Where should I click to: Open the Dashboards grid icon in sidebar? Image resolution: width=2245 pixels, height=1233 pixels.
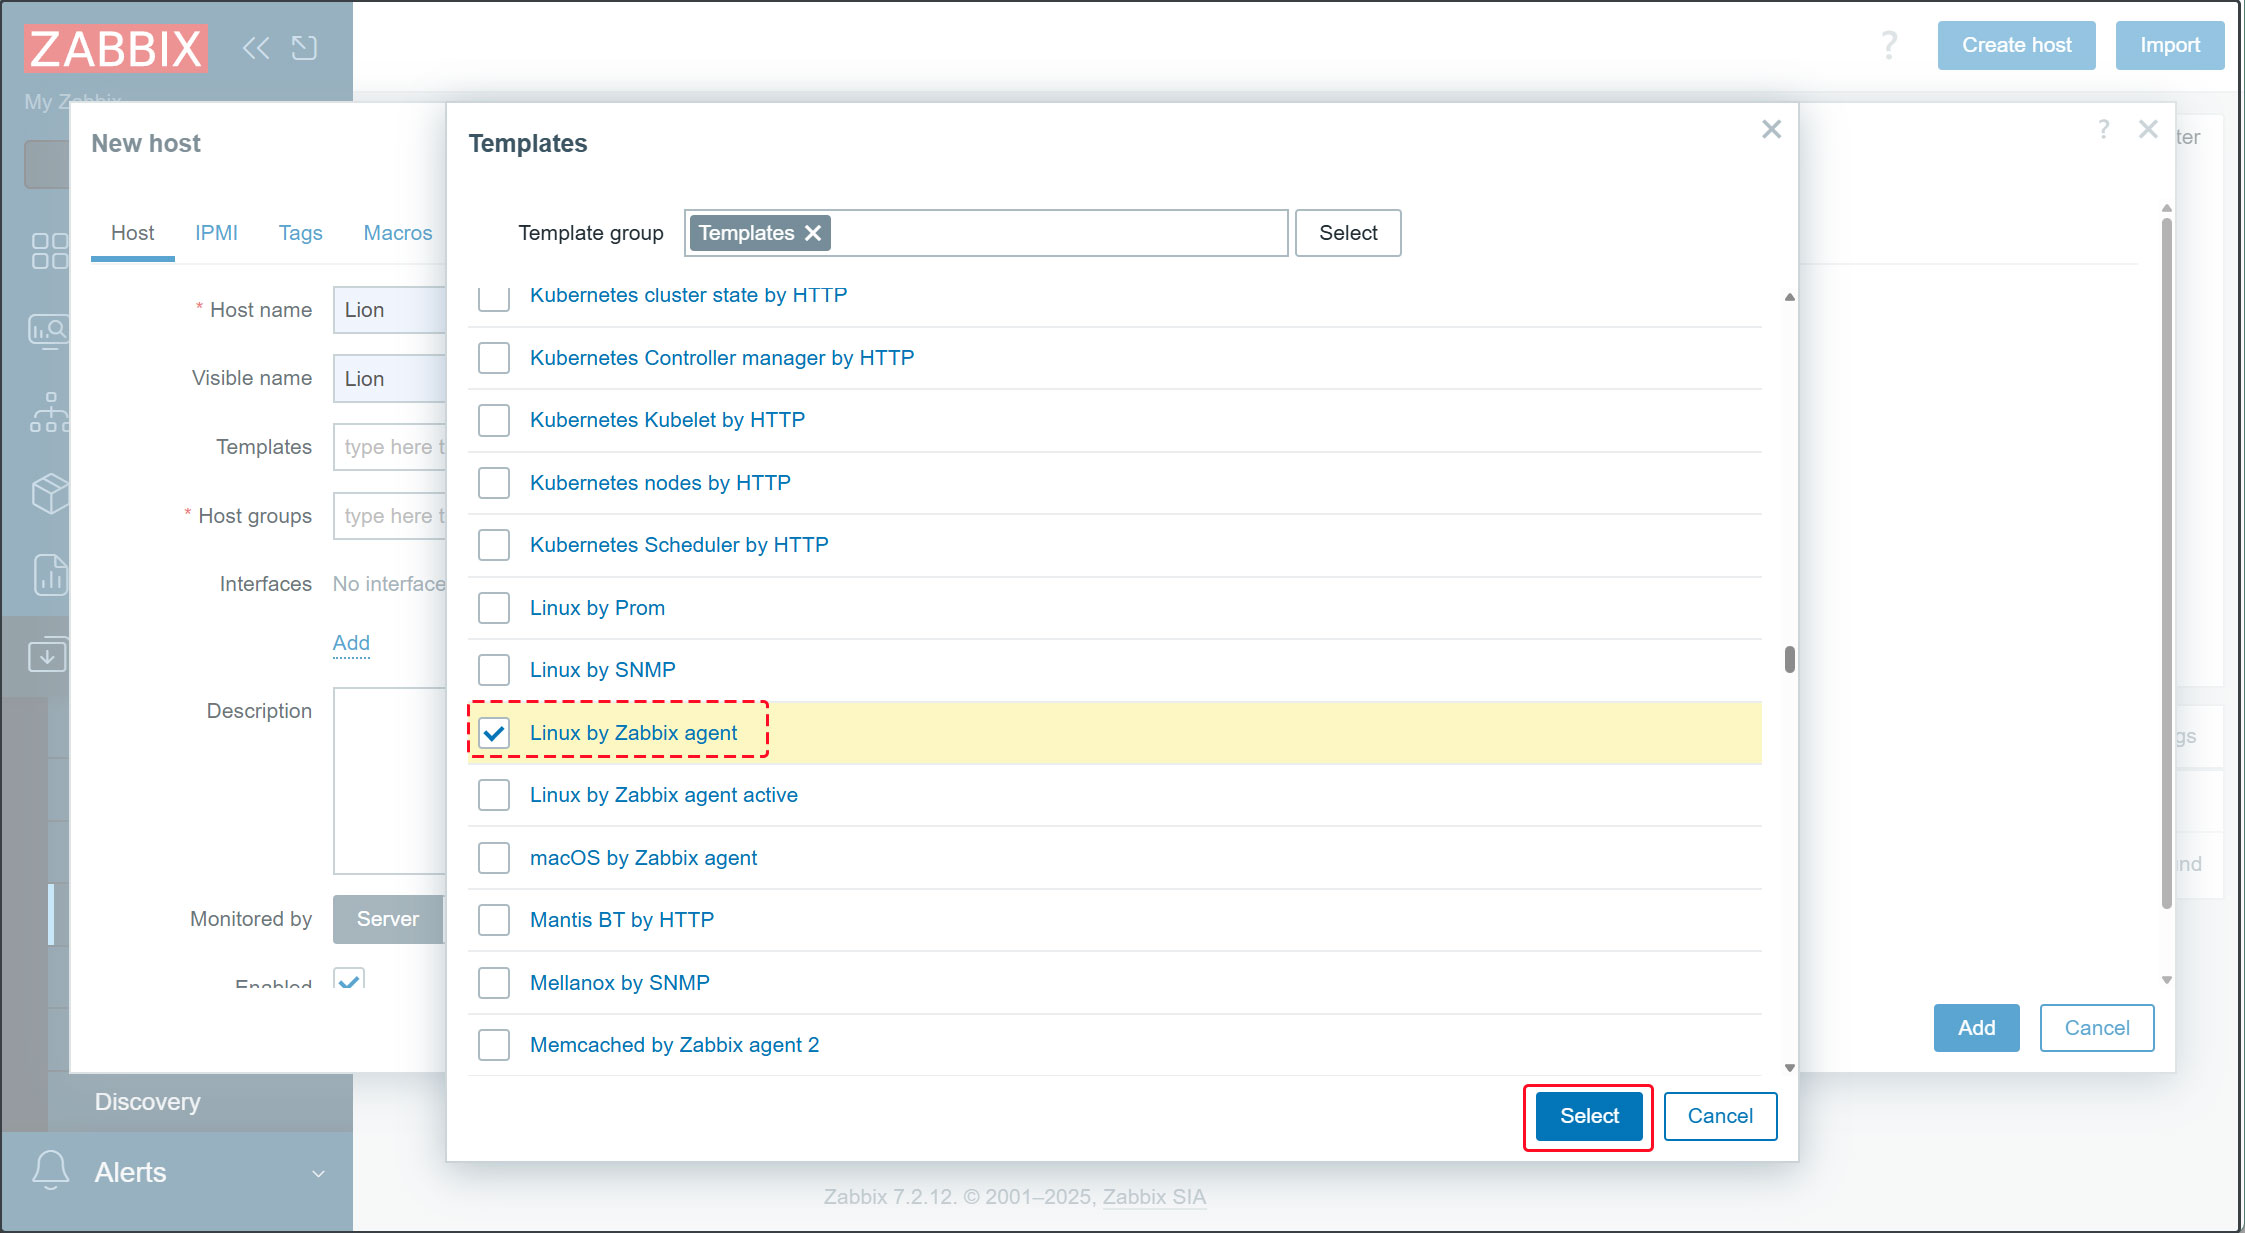(x=49, y=251)
